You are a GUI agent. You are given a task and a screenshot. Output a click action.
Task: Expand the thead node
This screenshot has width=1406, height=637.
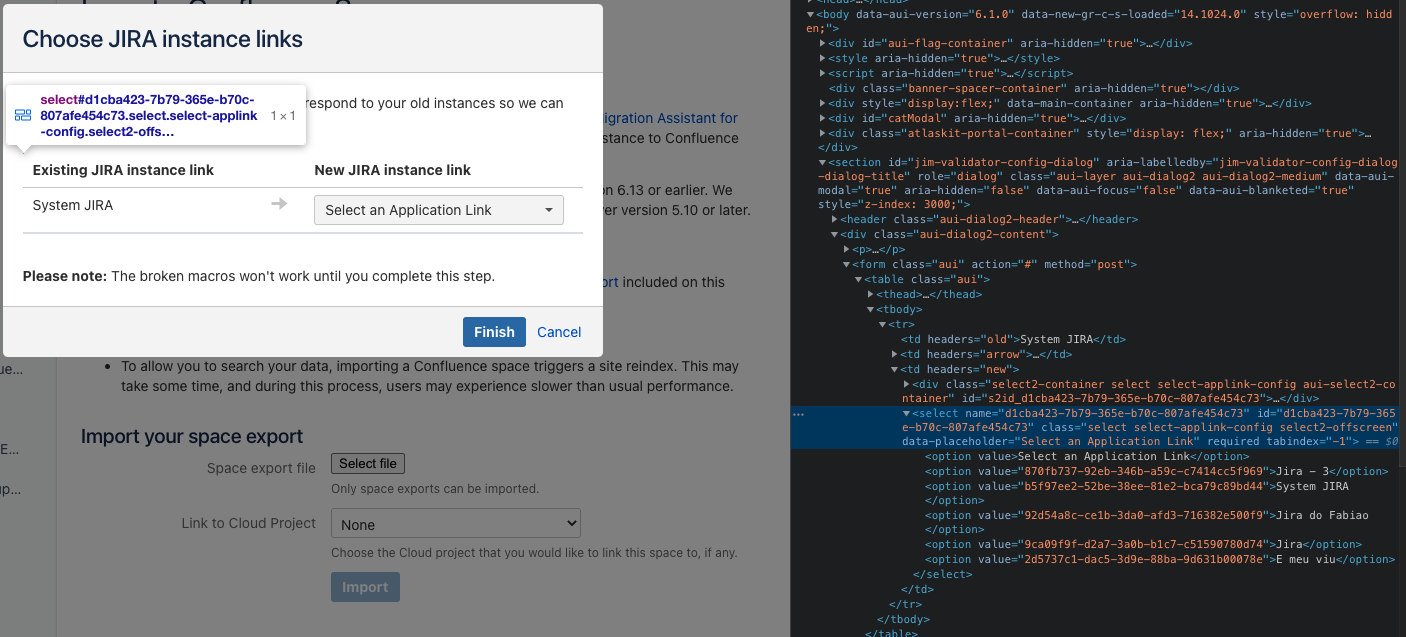870,294
